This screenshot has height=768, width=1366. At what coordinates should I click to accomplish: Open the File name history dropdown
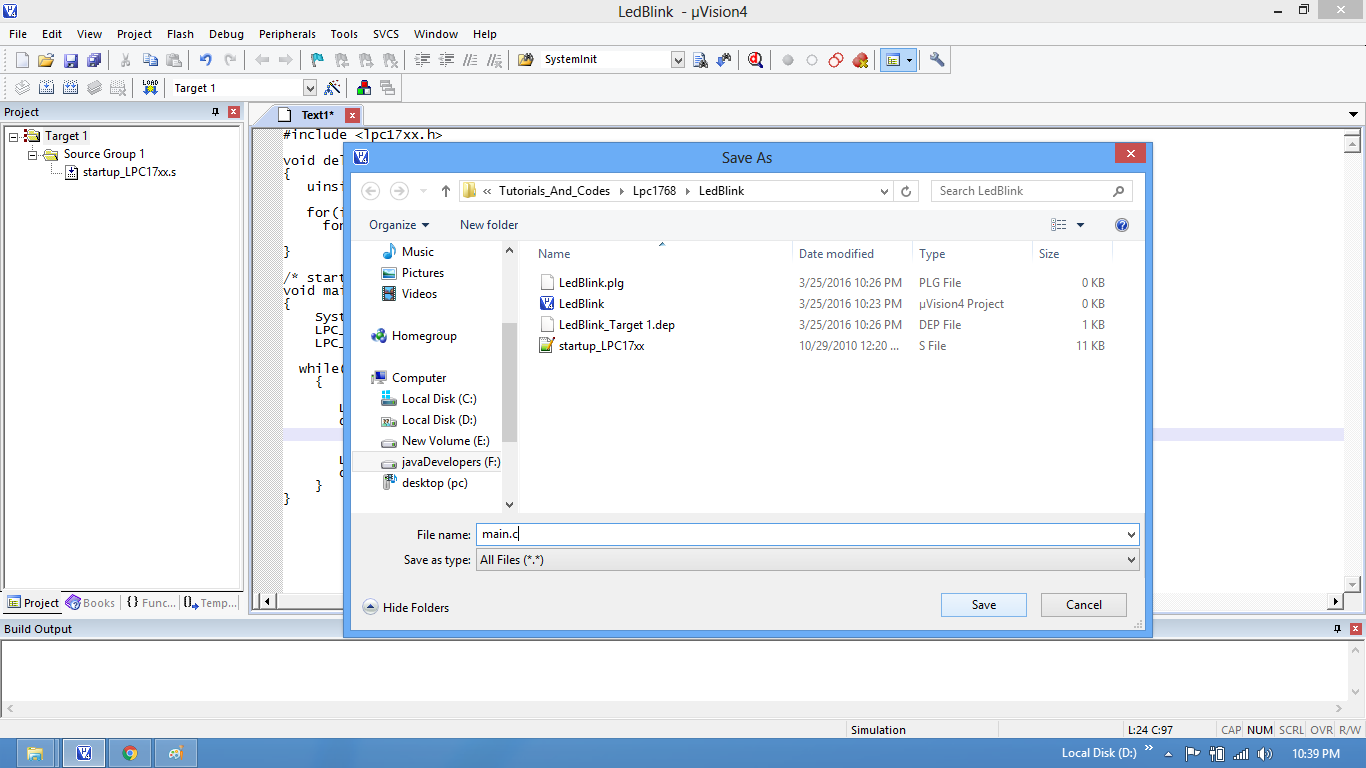(1131, 535)
